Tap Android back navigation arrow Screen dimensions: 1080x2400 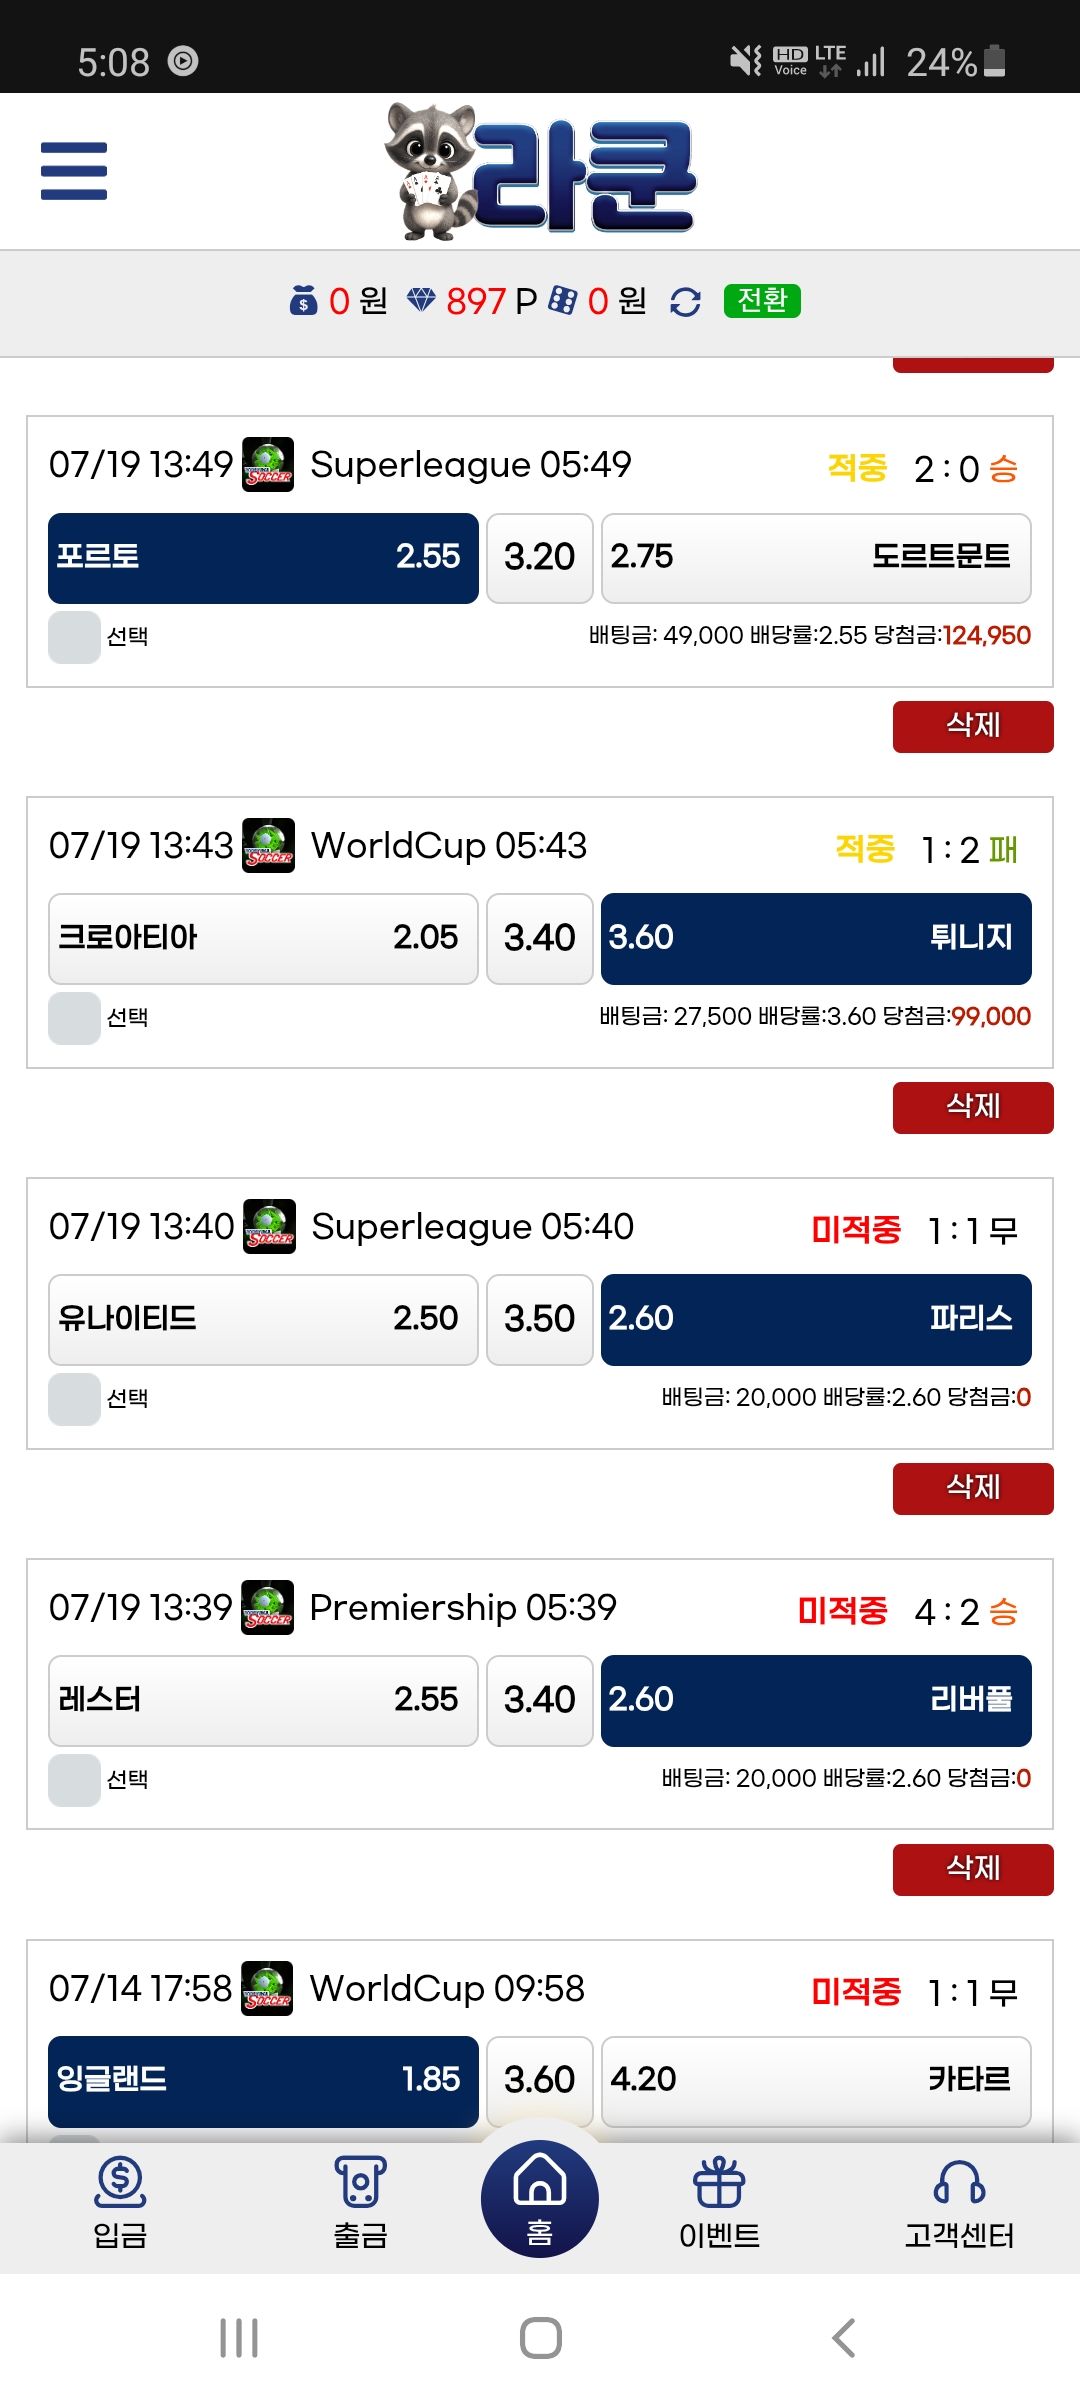pyautogui.click(x=844, y=2338)
